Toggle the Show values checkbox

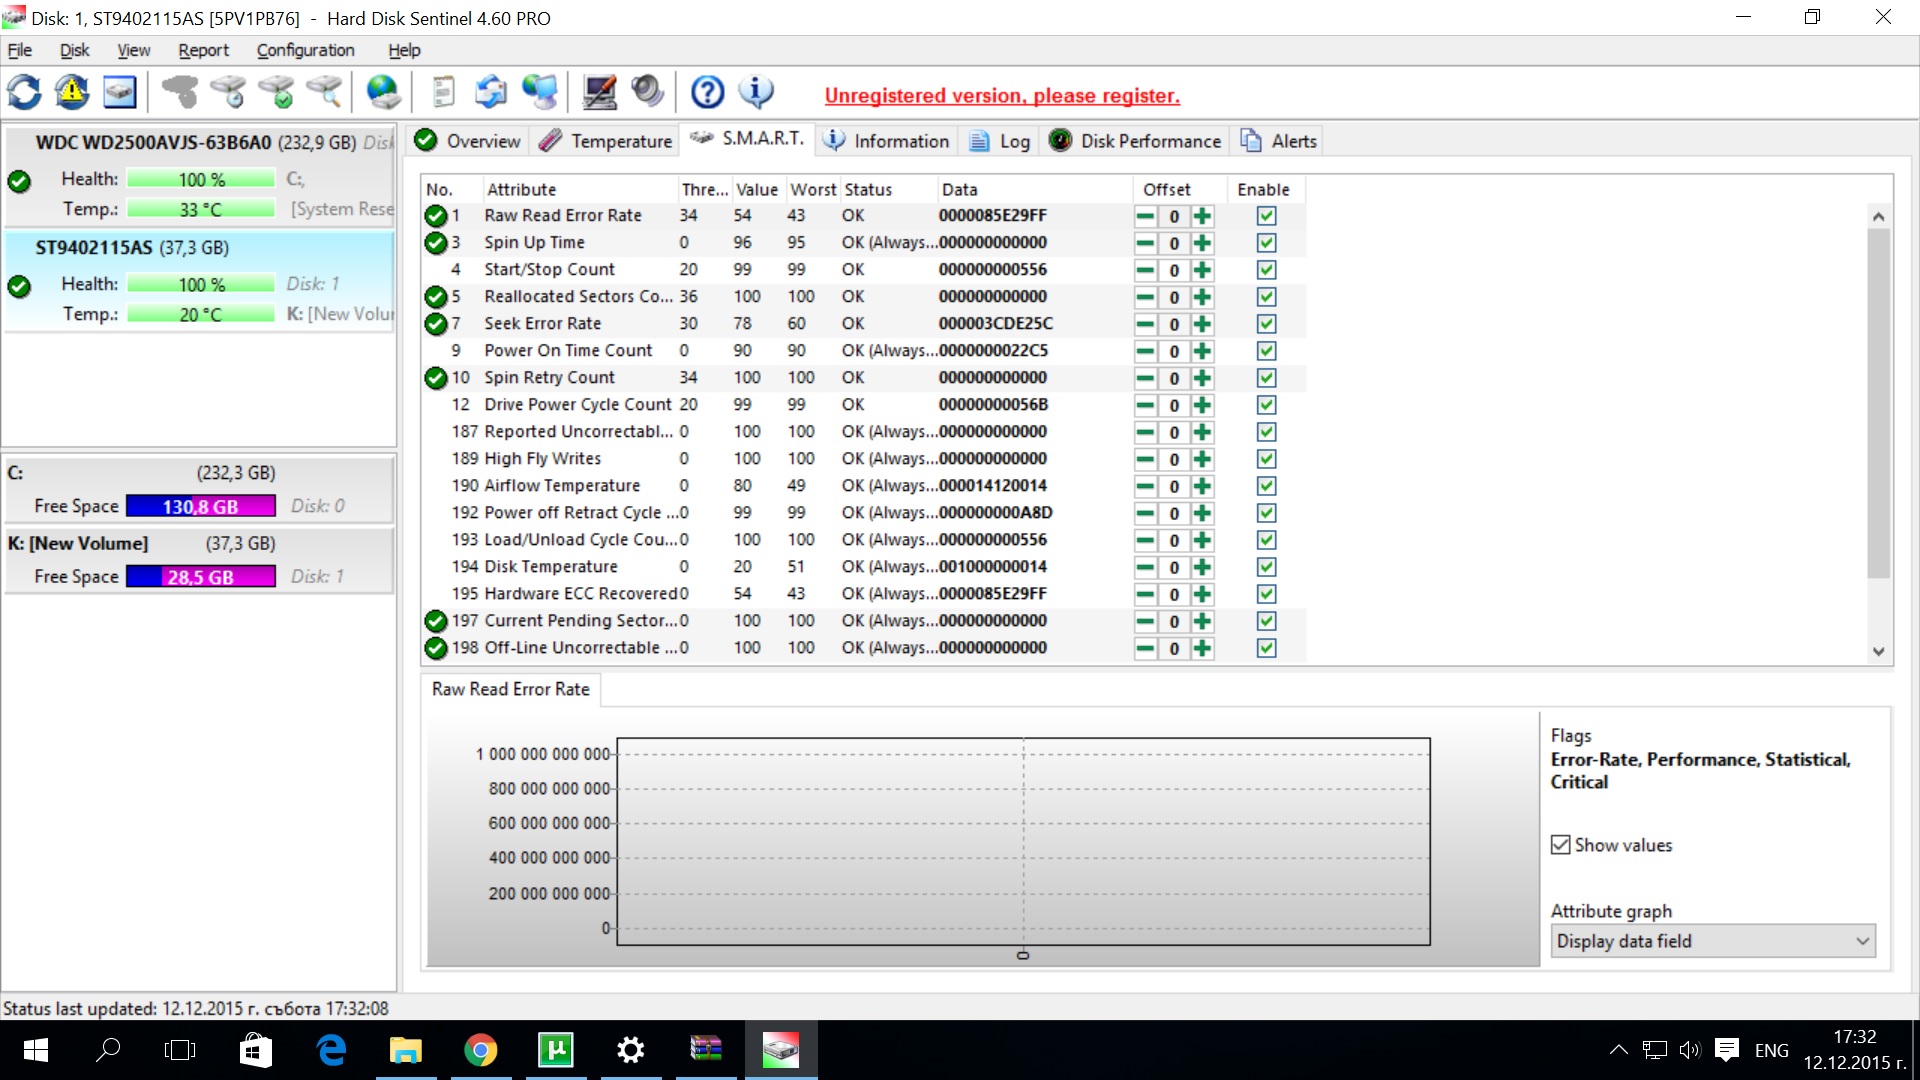pos(1560,845)
